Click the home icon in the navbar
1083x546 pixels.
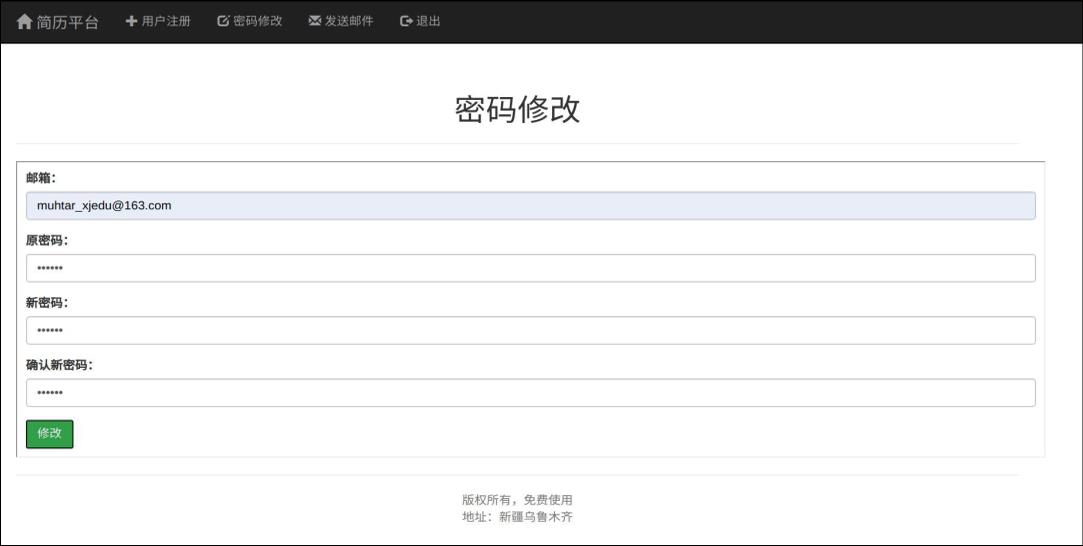[x=25, y=22]
